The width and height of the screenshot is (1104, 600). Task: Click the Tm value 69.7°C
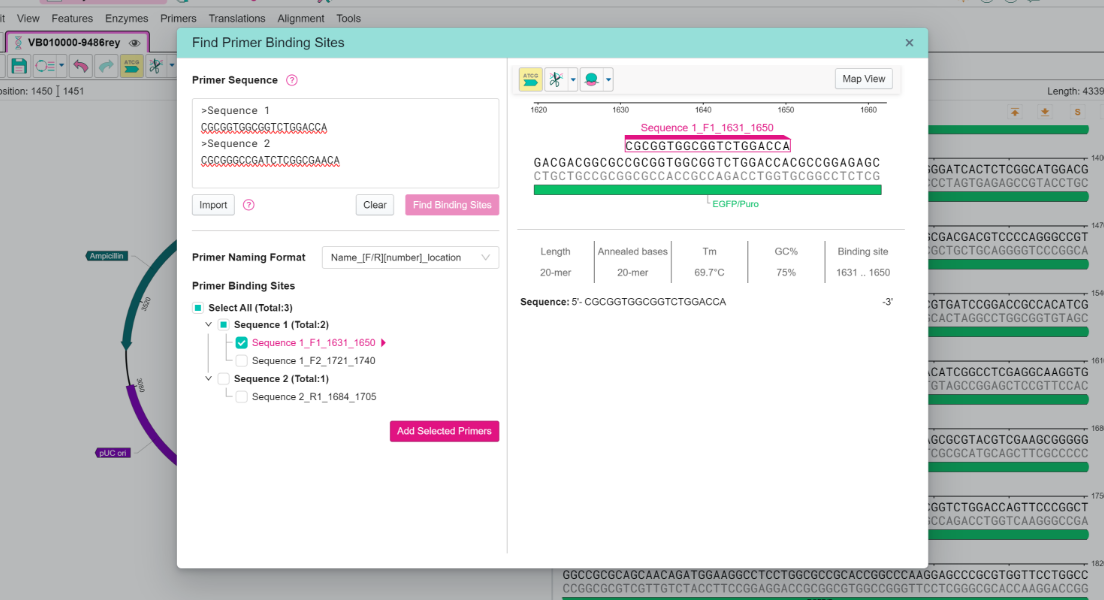(709, 273)
